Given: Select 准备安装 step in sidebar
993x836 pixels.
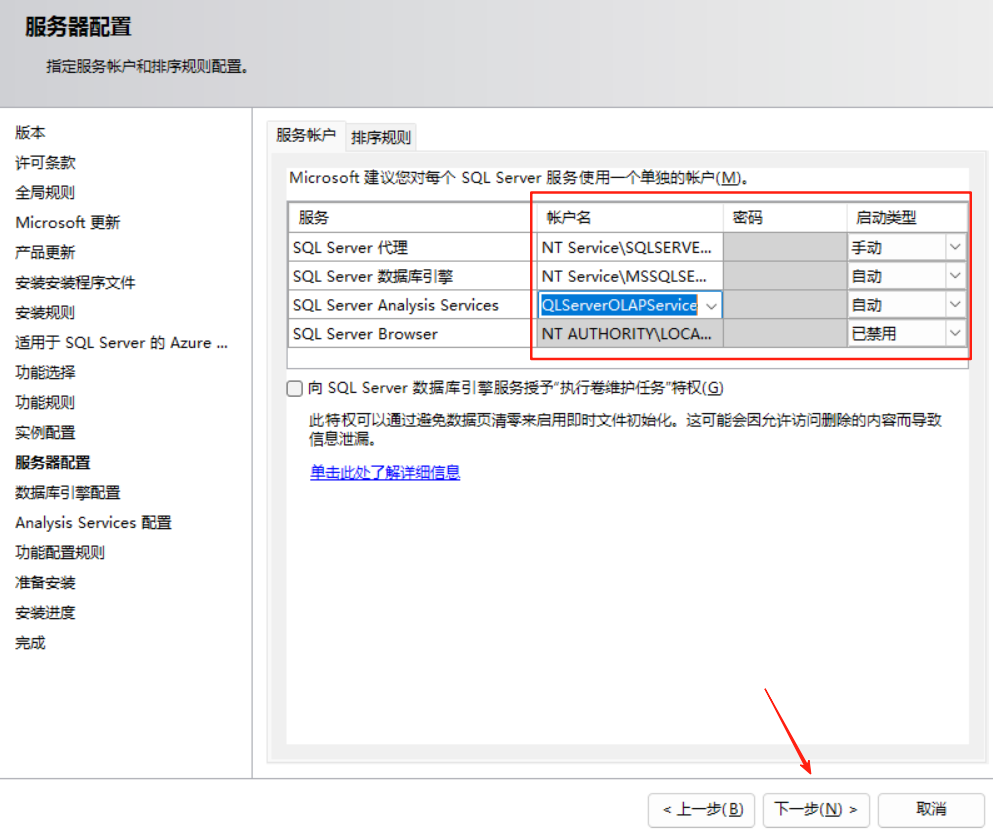Looking at the screenshot, I should tap(45, 583).
